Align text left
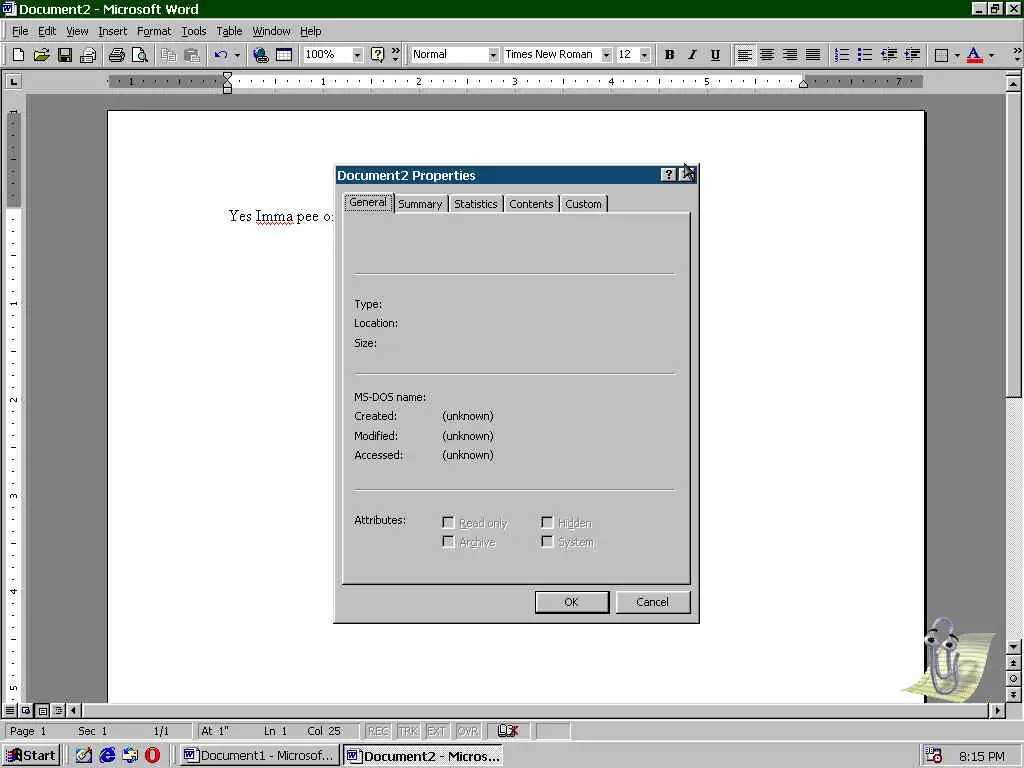 click(x=744, y=55)
